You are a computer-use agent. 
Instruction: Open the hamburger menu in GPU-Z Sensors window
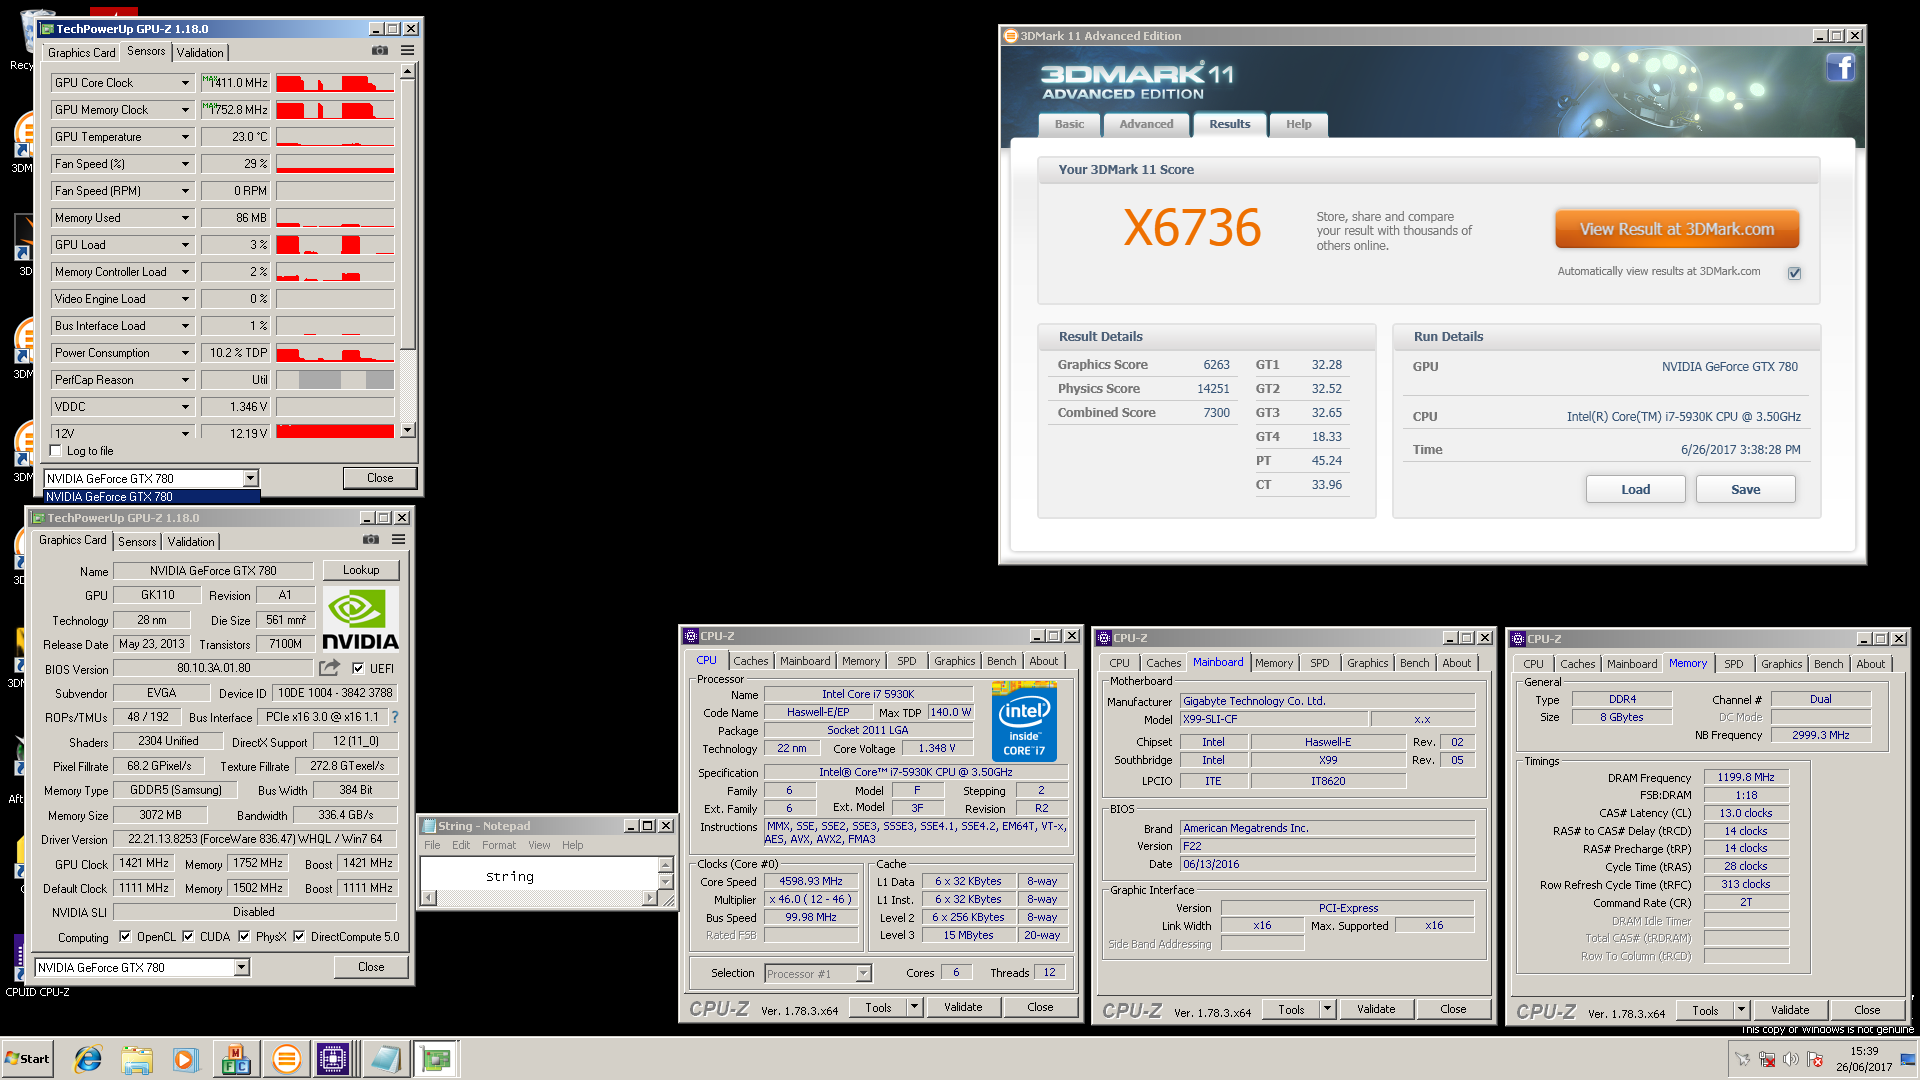pos(407,50)
